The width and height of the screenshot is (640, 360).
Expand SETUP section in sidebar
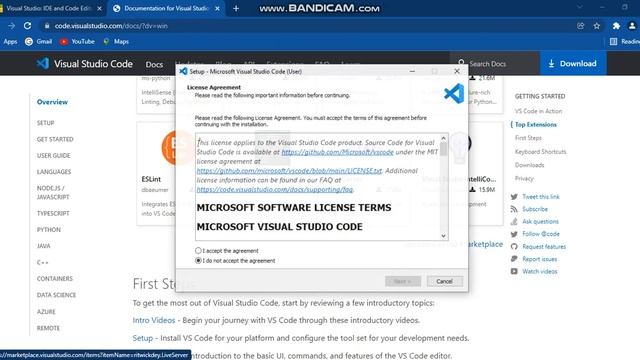[x=45, y=123]
